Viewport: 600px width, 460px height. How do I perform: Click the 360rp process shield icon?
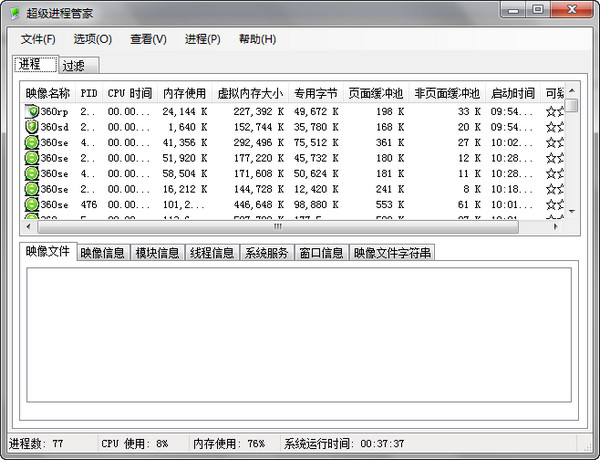pos(32,111)
